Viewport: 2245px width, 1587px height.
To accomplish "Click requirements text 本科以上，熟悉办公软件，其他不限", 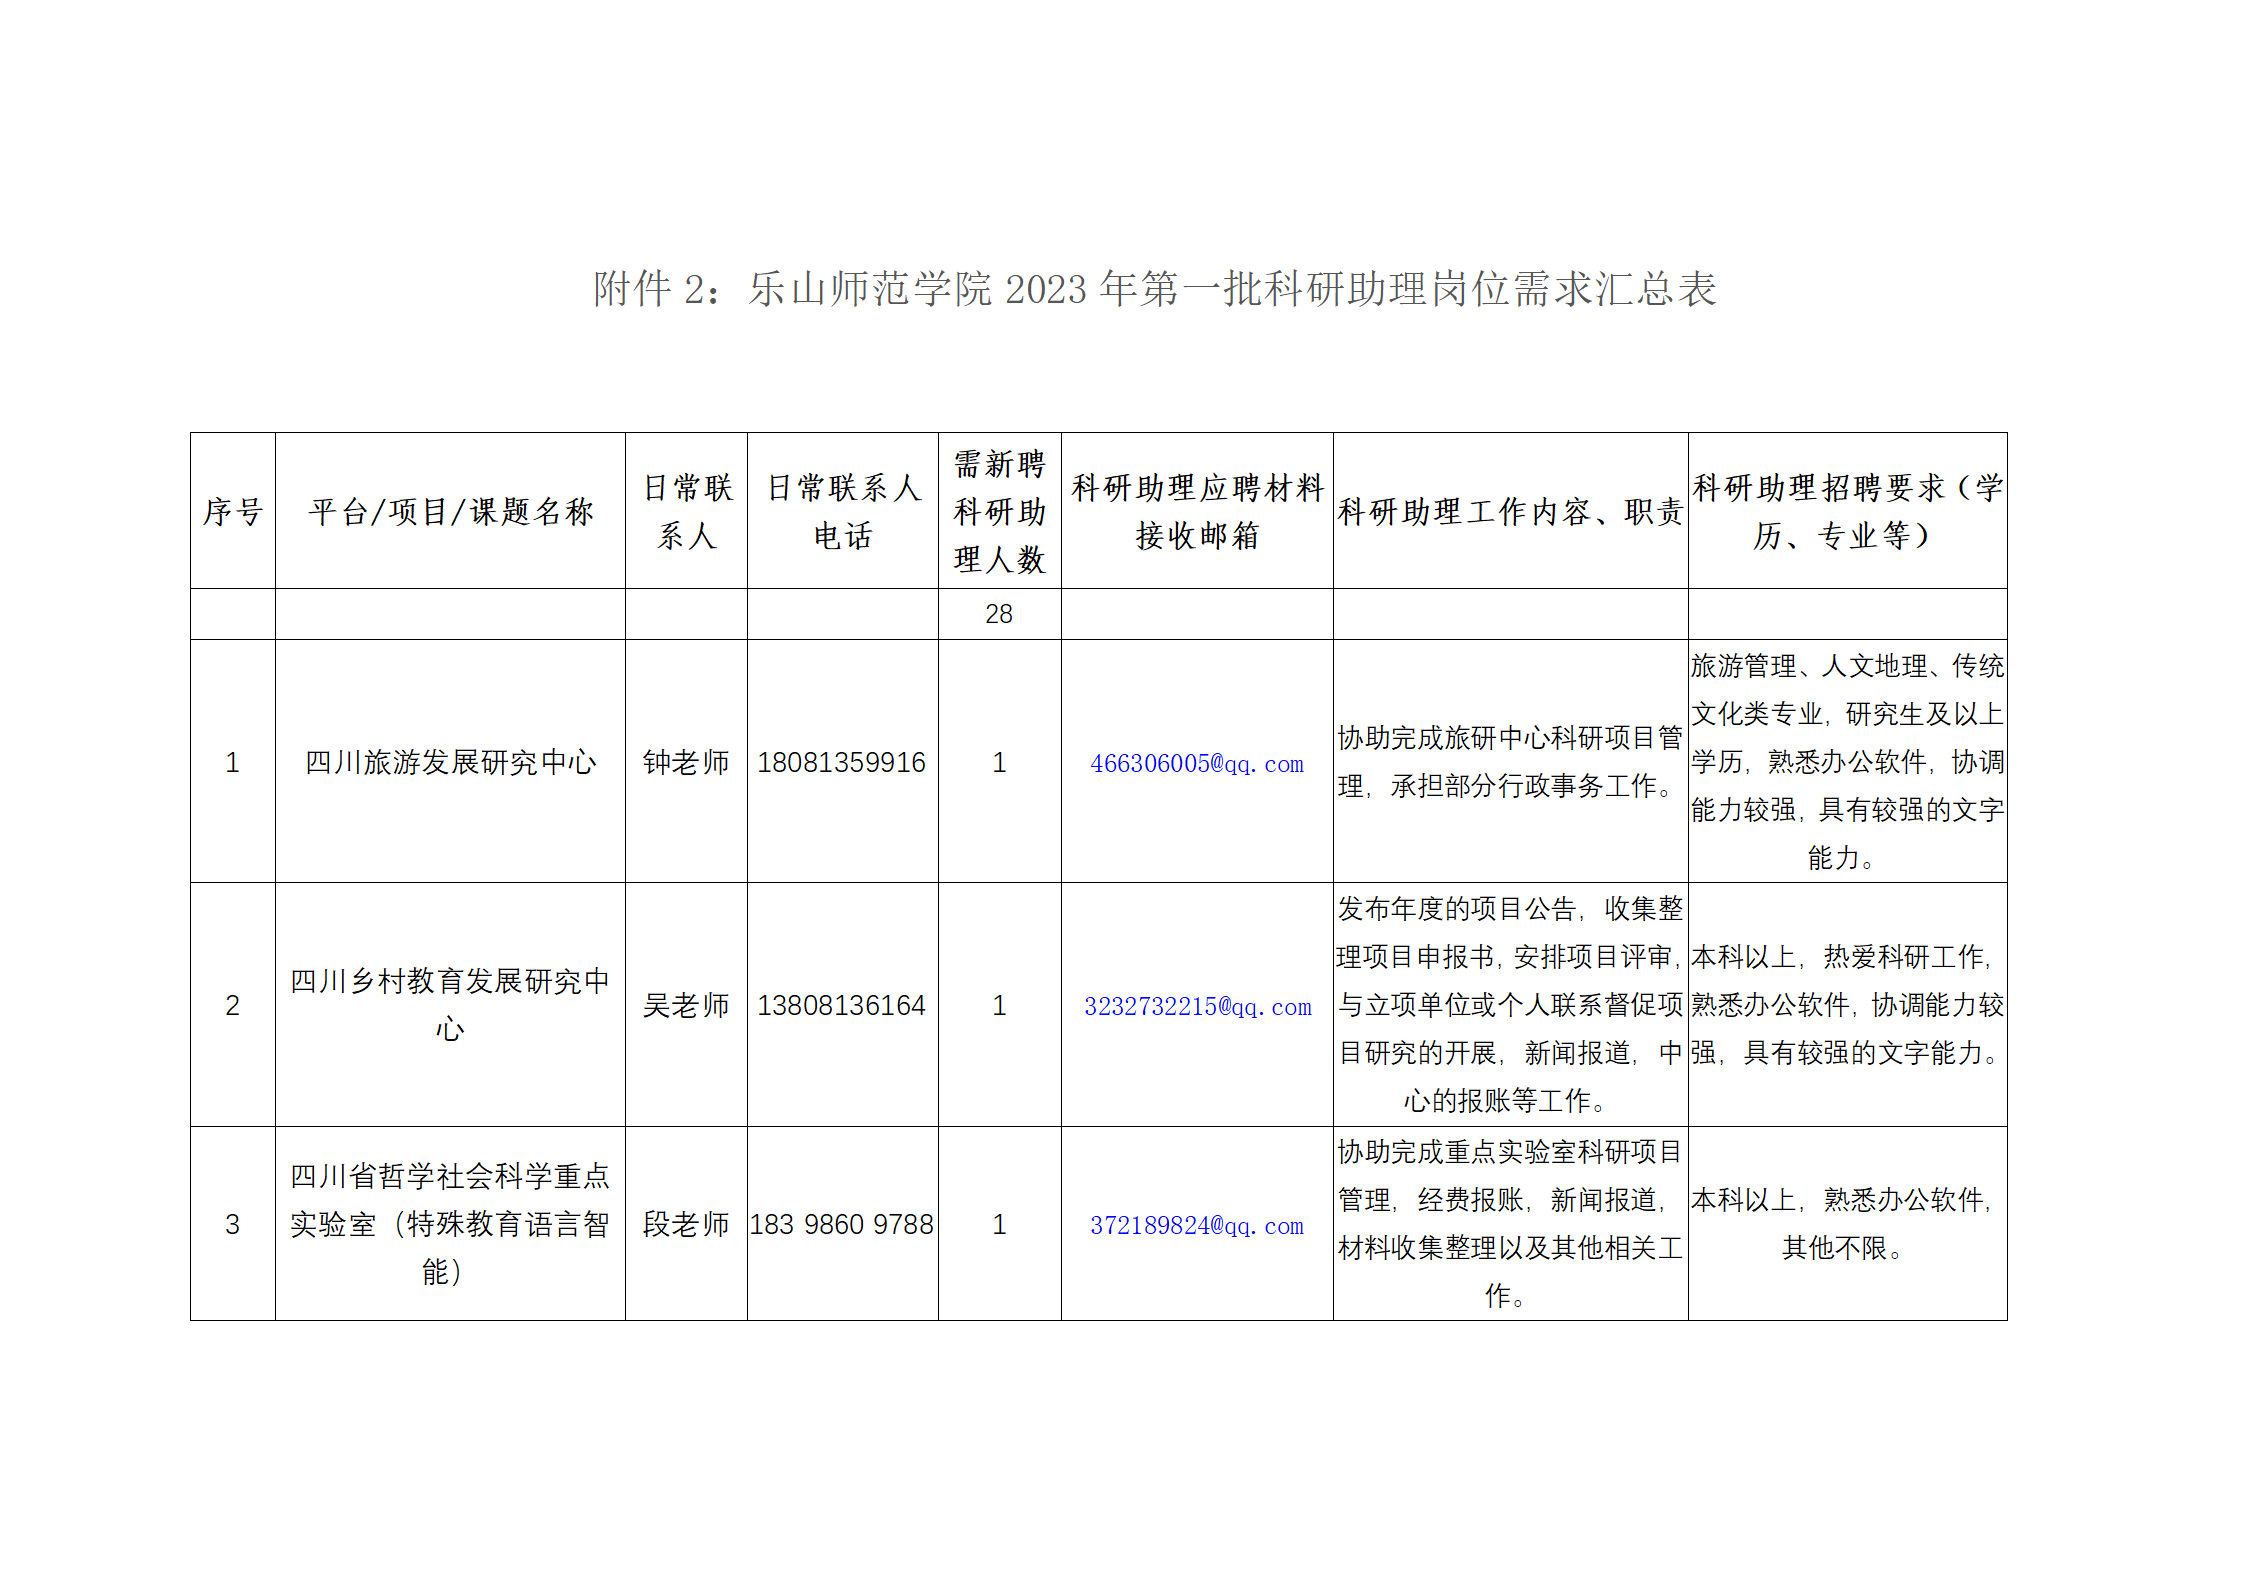I will tap(1847, 1224).
